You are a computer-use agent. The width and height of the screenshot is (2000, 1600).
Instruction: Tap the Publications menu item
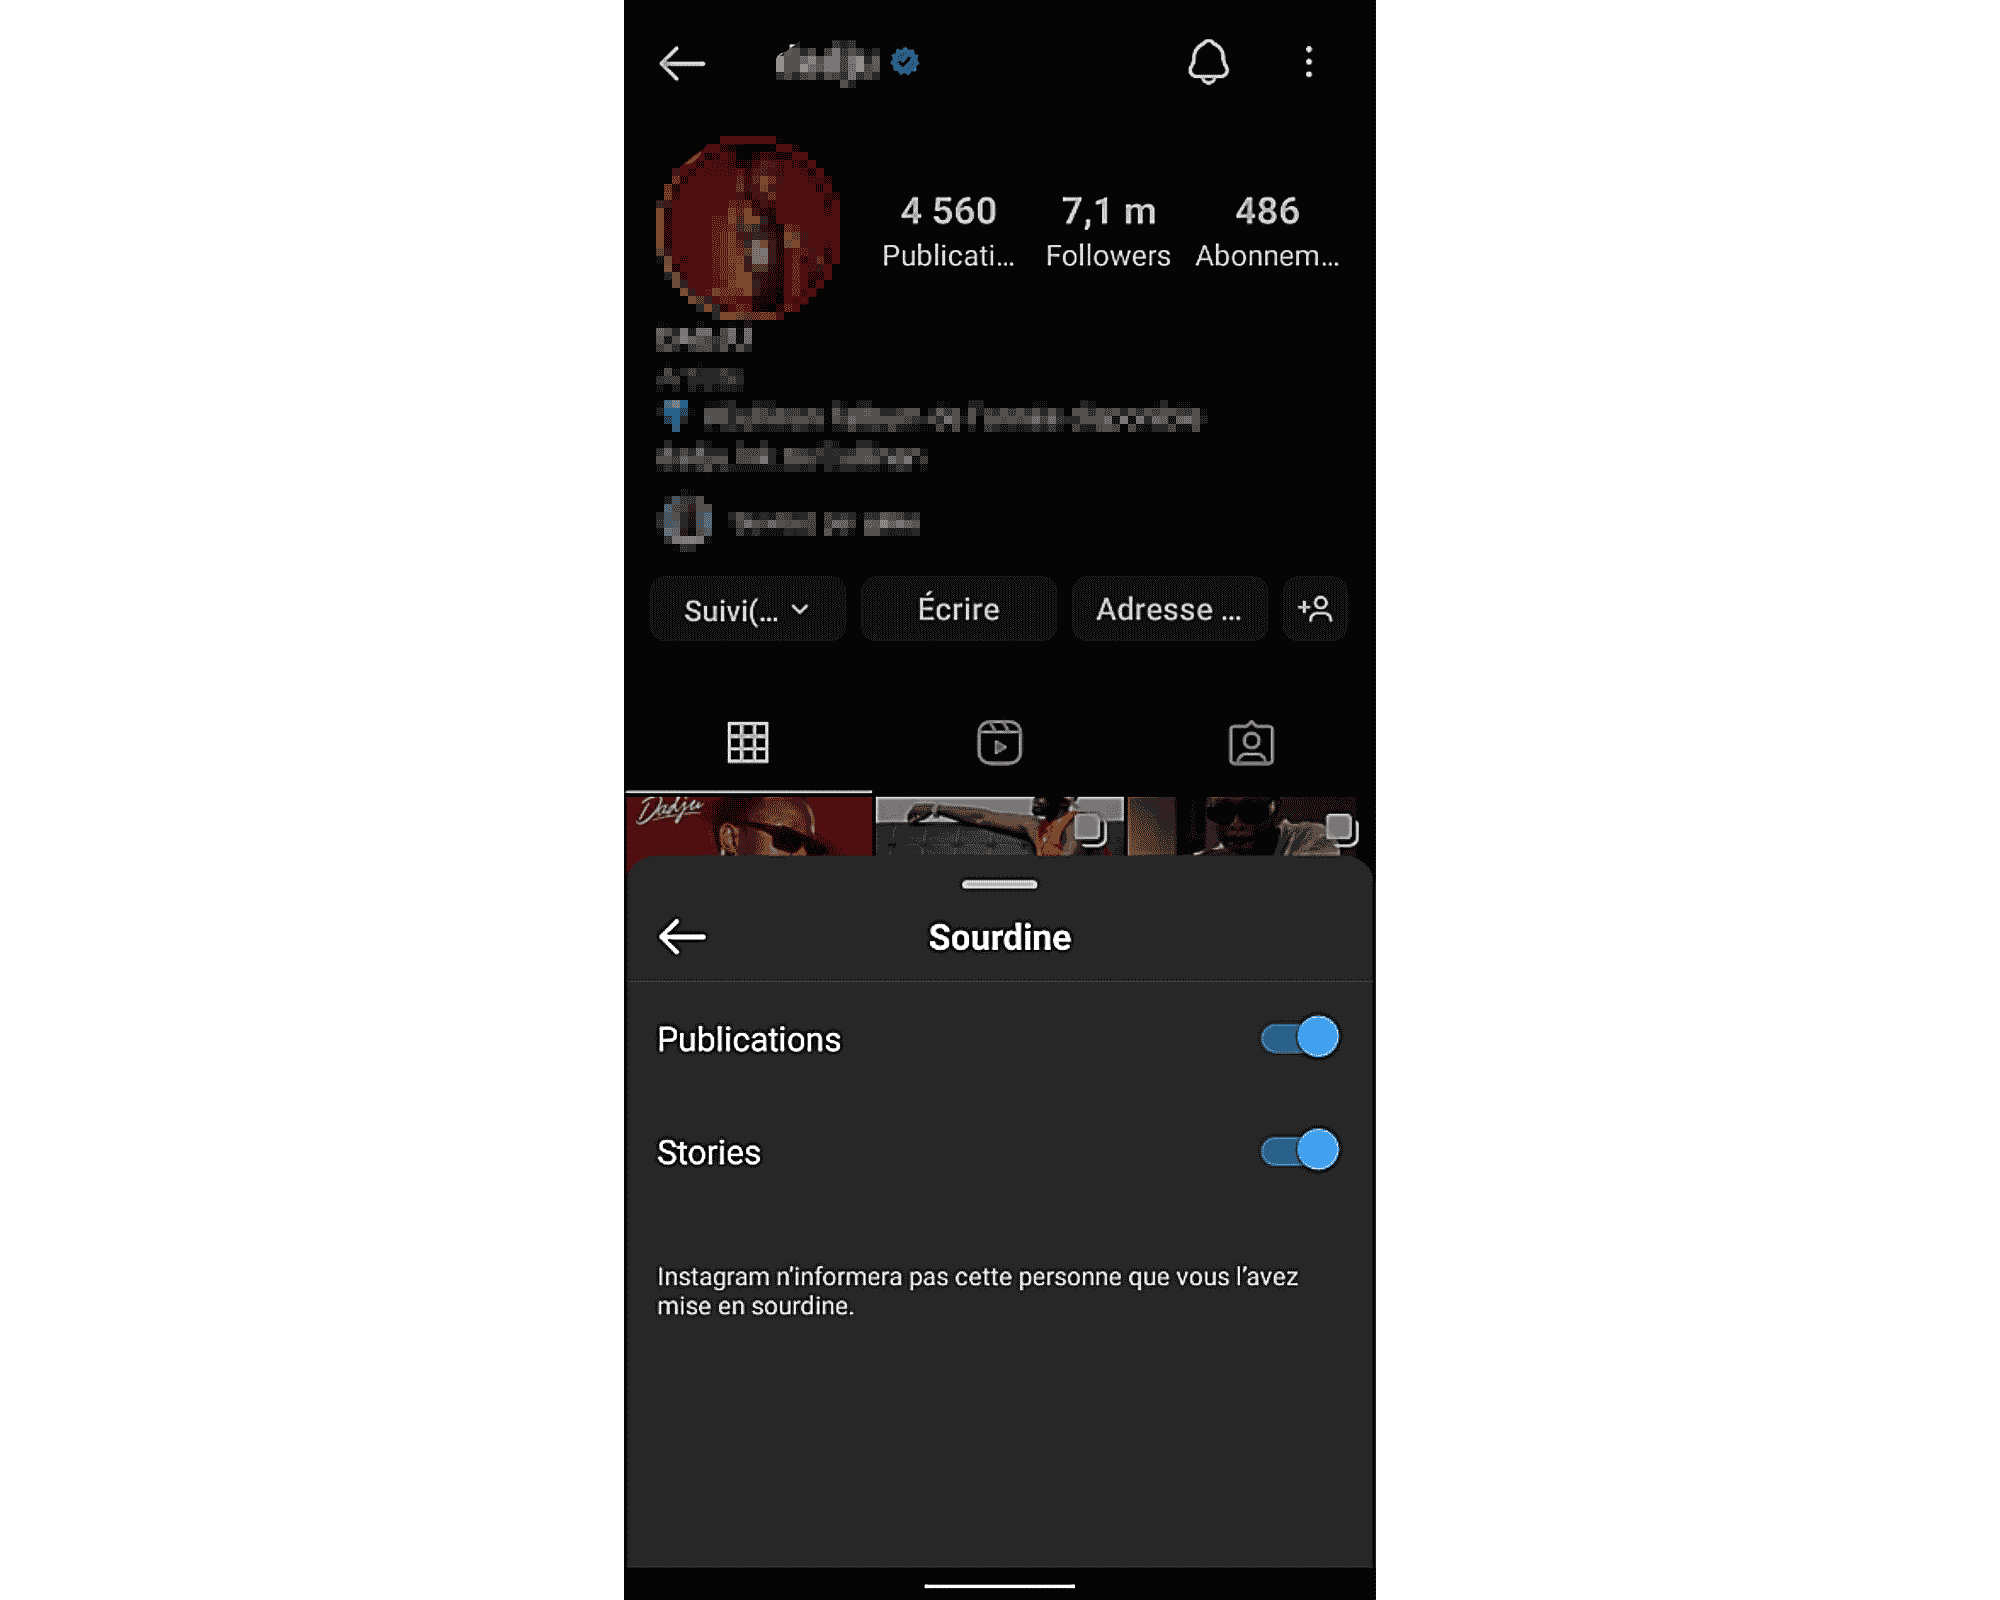(749, 1038)
